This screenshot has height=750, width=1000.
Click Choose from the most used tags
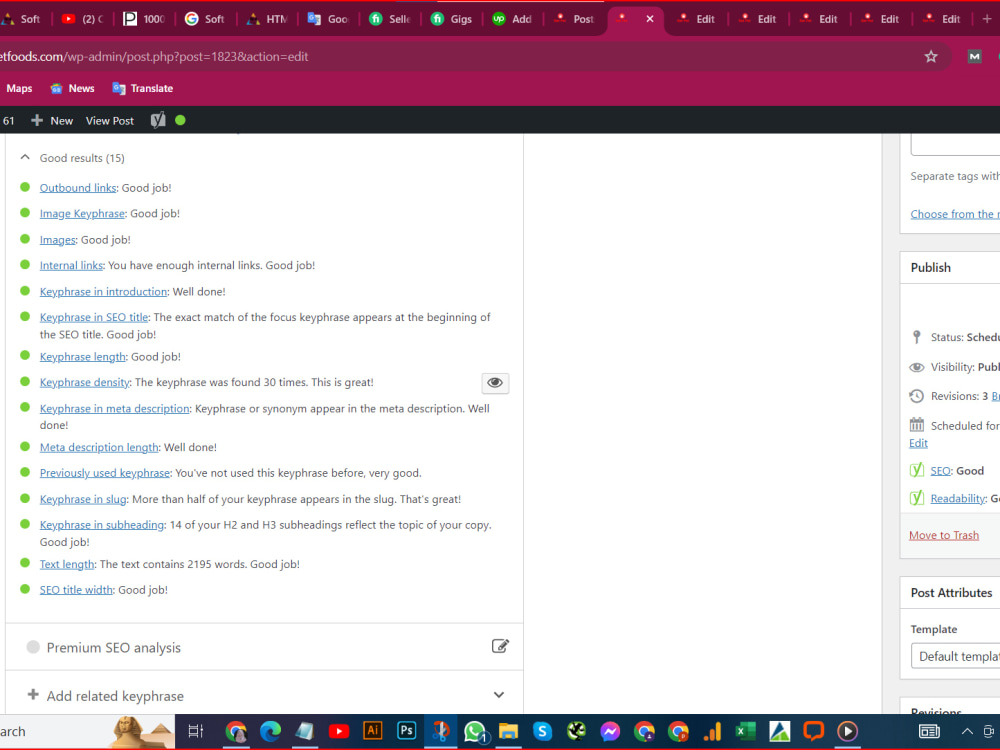pyautogui.click(x=955, y=214)
